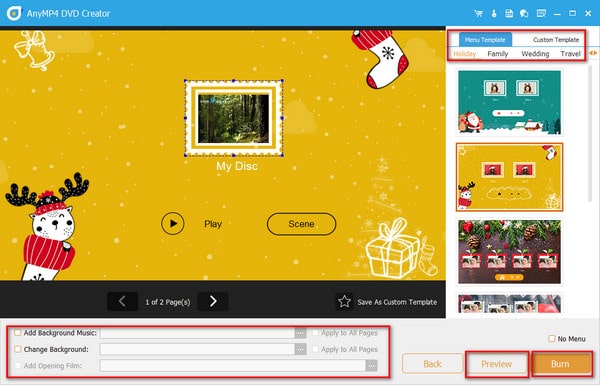The width and height of the screenshot is (600, 385).
Task: Select the Holiday template category
Action: (465, 54)
